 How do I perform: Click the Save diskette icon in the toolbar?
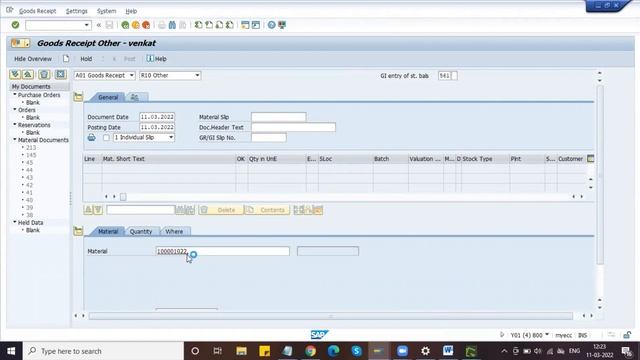pyautogui.click(x=109, y=25)
